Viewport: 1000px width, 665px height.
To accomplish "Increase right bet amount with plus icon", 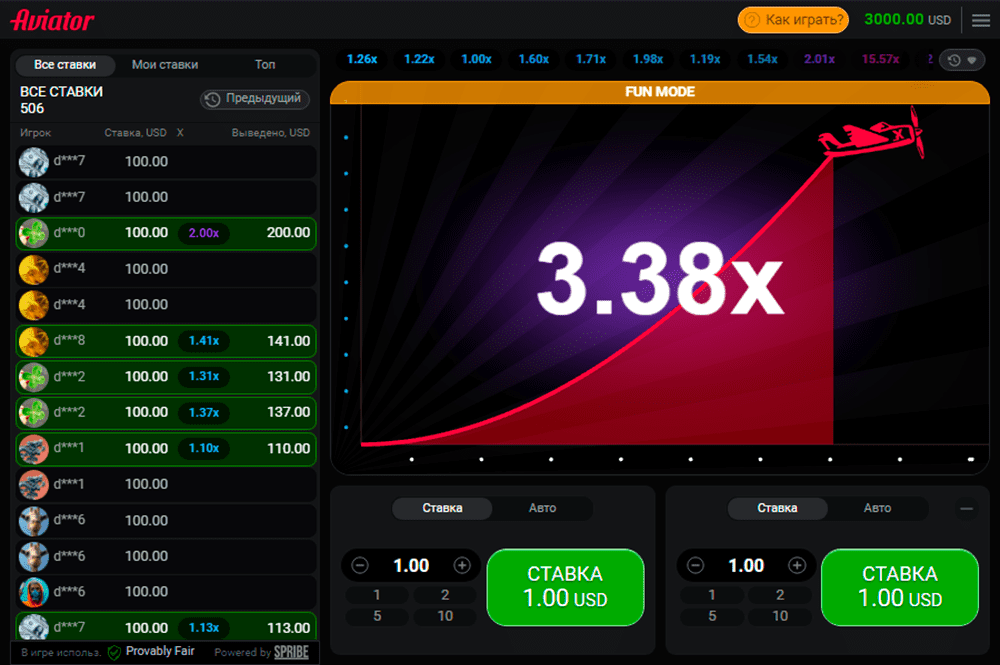I will click(x=797, y=566).
